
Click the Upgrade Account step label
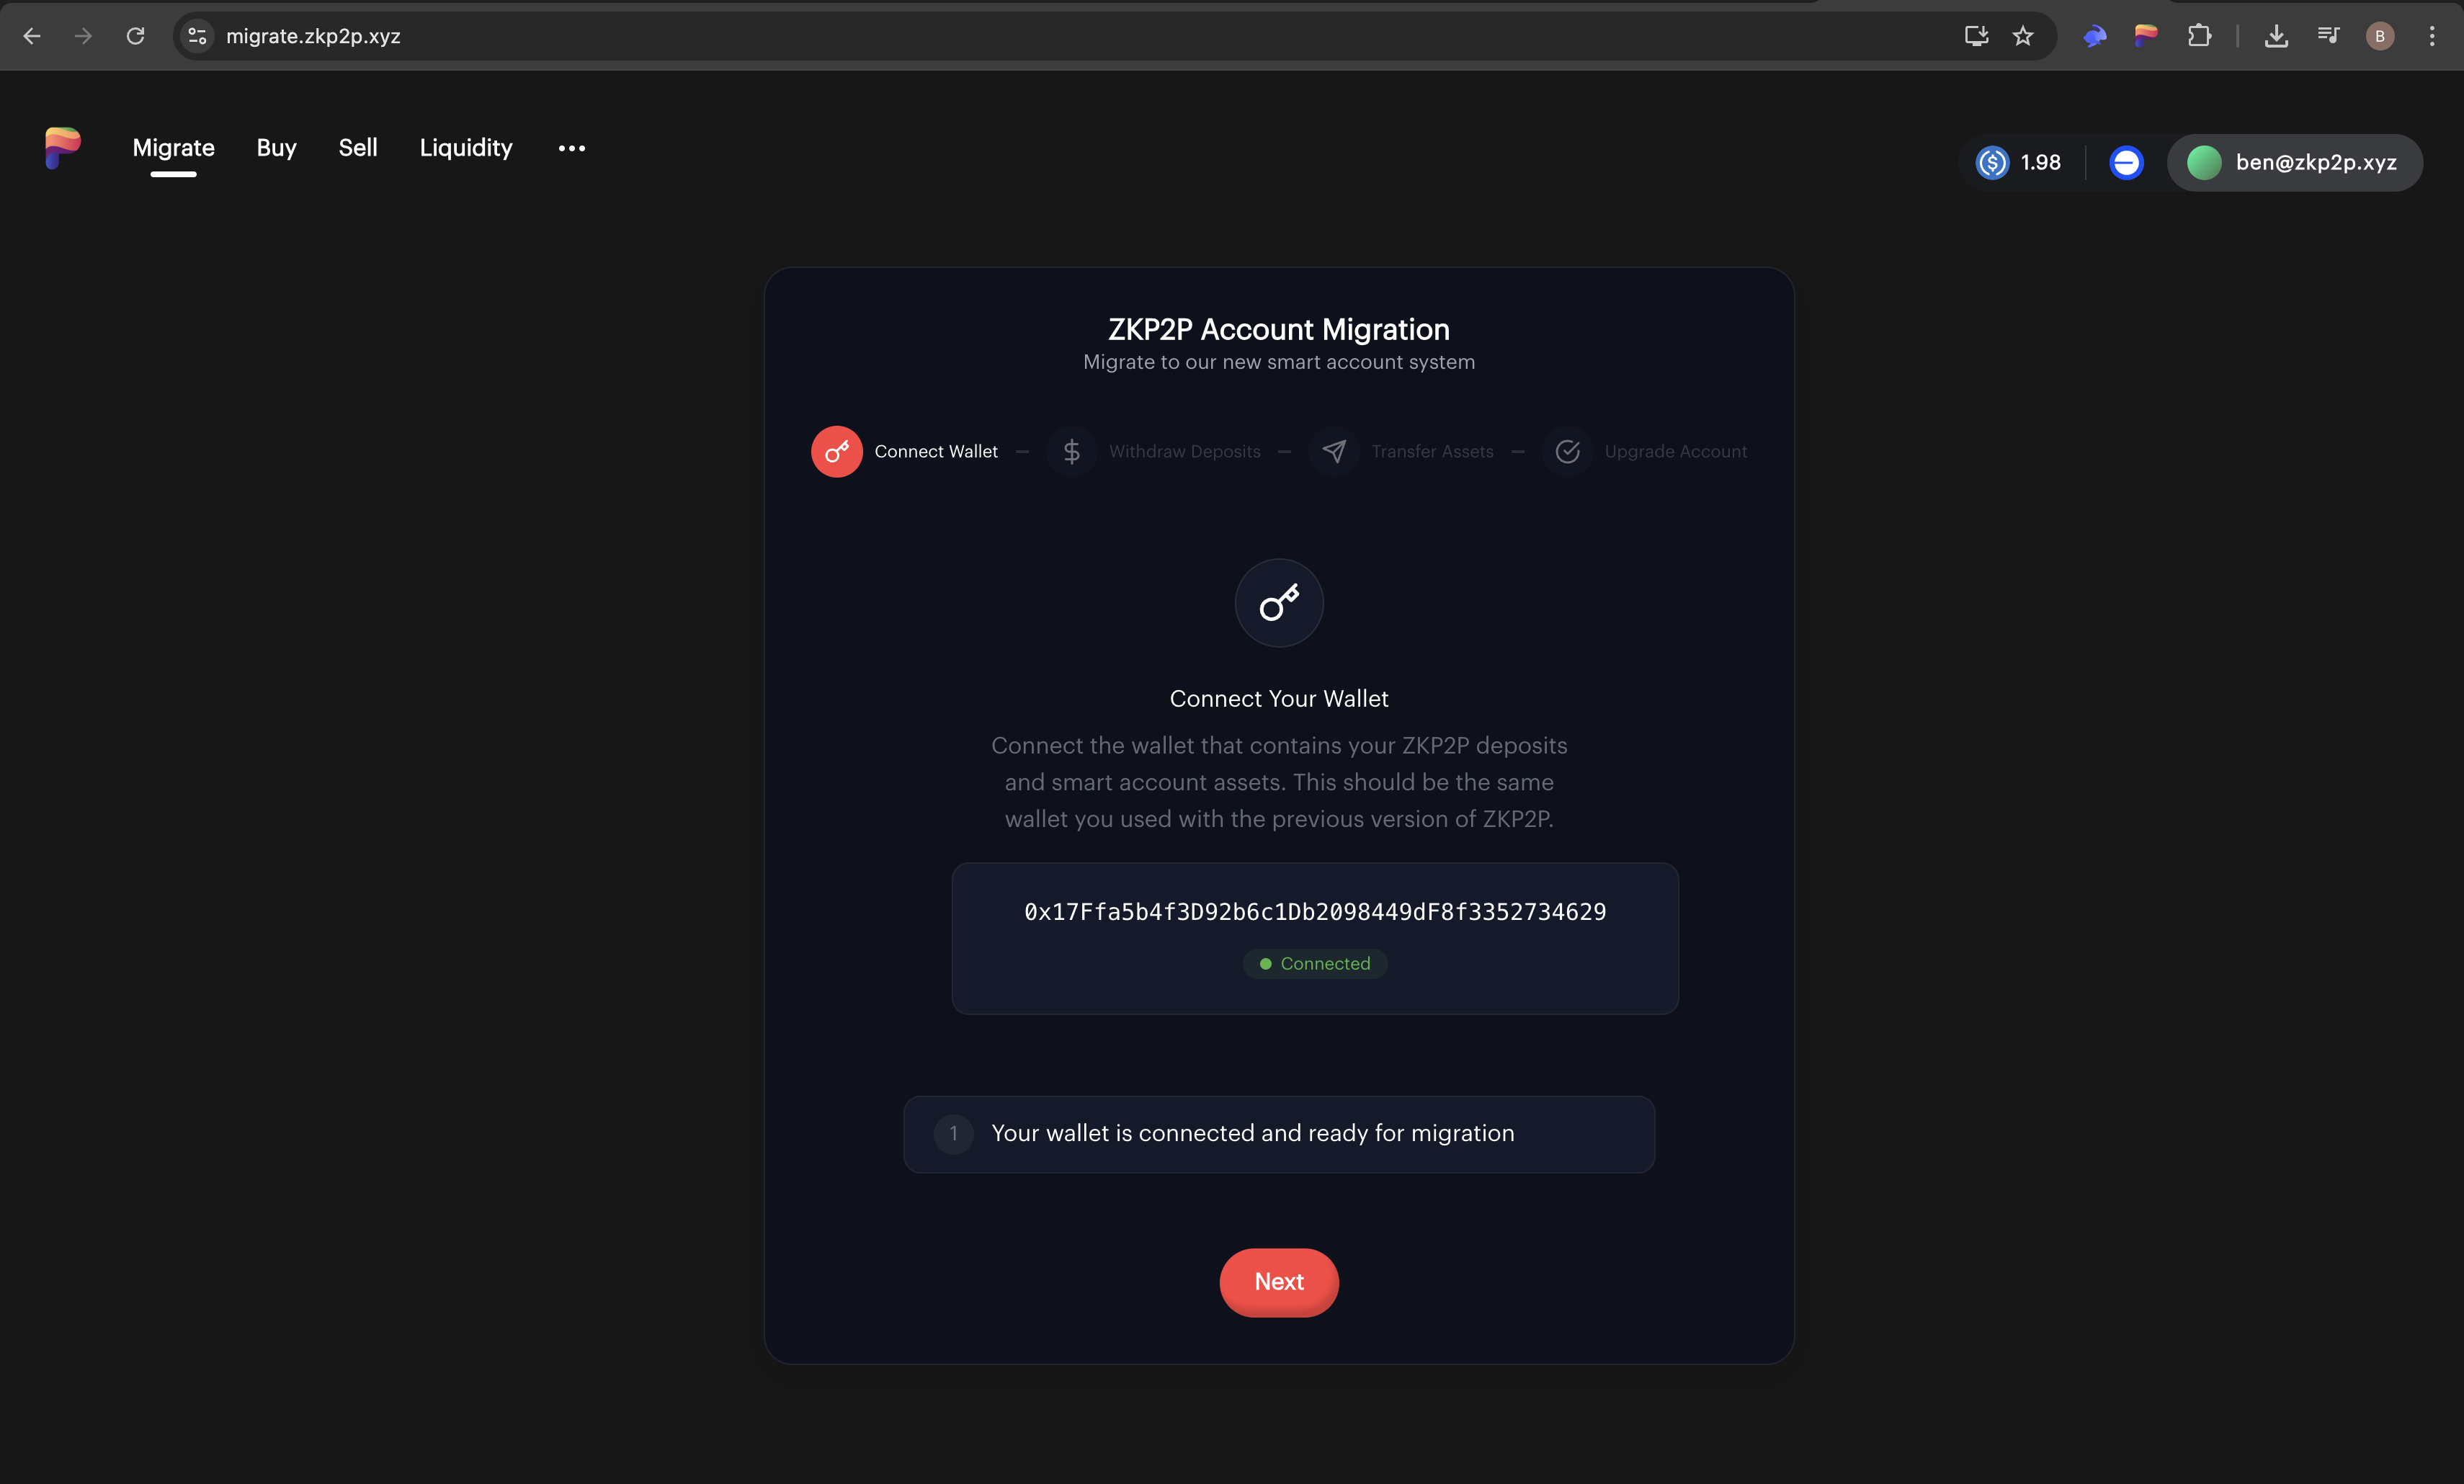pyautogui.click(x=1676, y=452)
